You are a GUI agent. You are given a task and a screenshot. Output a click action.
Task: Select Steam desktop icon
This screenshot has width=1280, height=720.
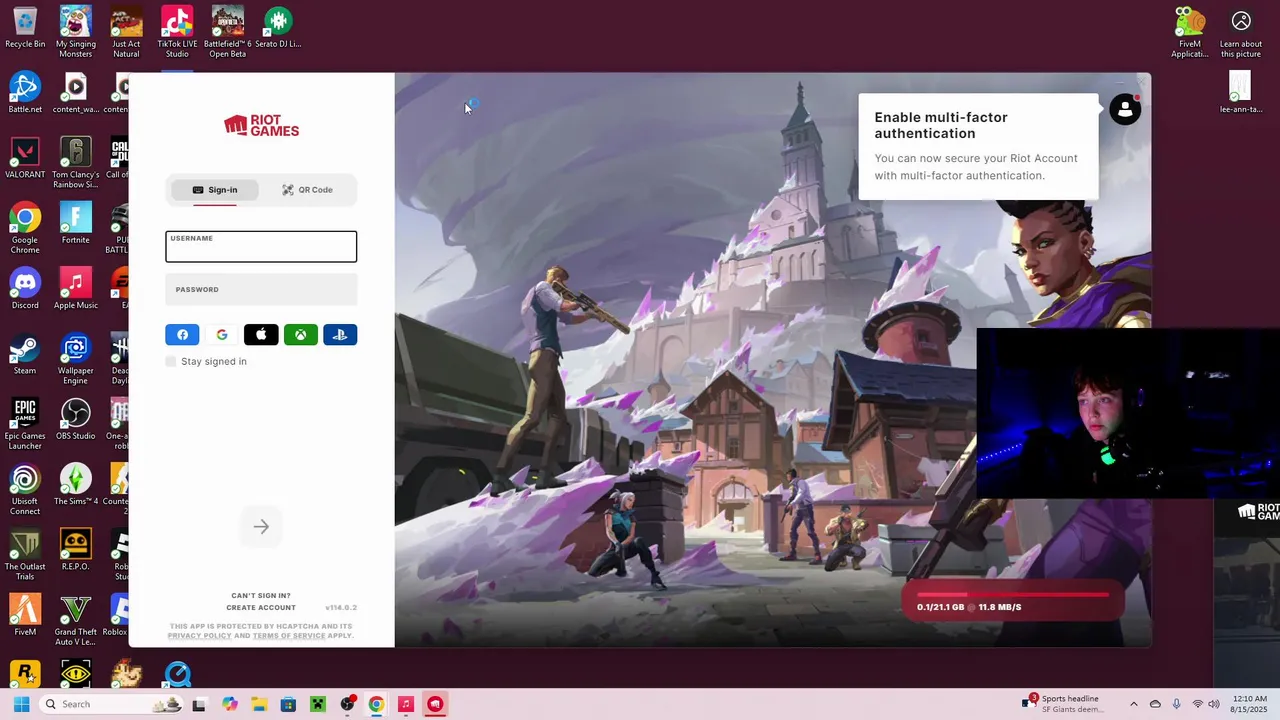tap(25, 354)
